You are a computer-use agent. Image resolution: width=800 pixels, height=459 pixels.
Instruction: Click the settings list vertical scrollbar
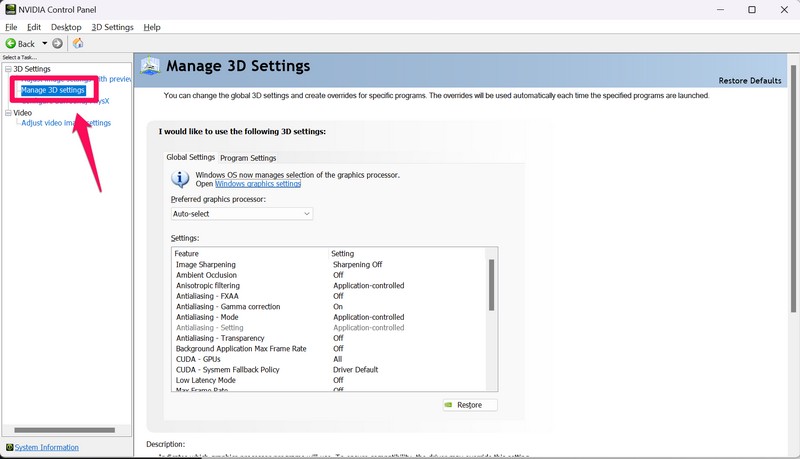pyautogui.click(x=491, y=285)
